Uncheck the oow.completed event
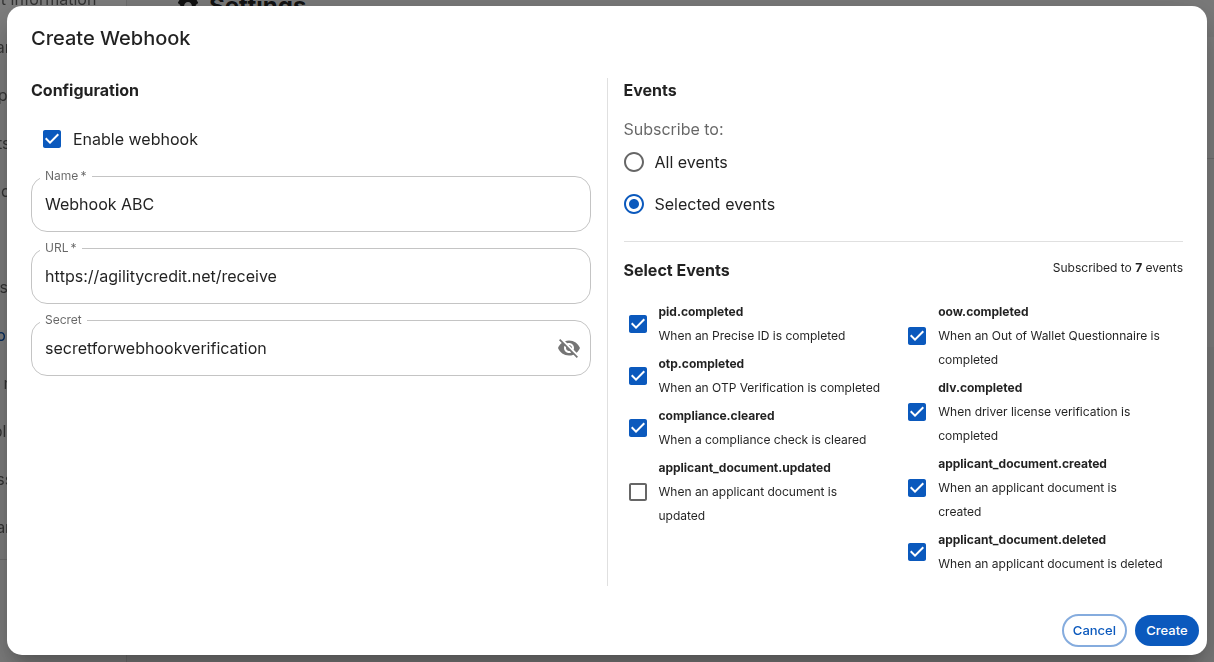Image resolution: width=1214 pixels, height=662 pixels. coord(917,336)
